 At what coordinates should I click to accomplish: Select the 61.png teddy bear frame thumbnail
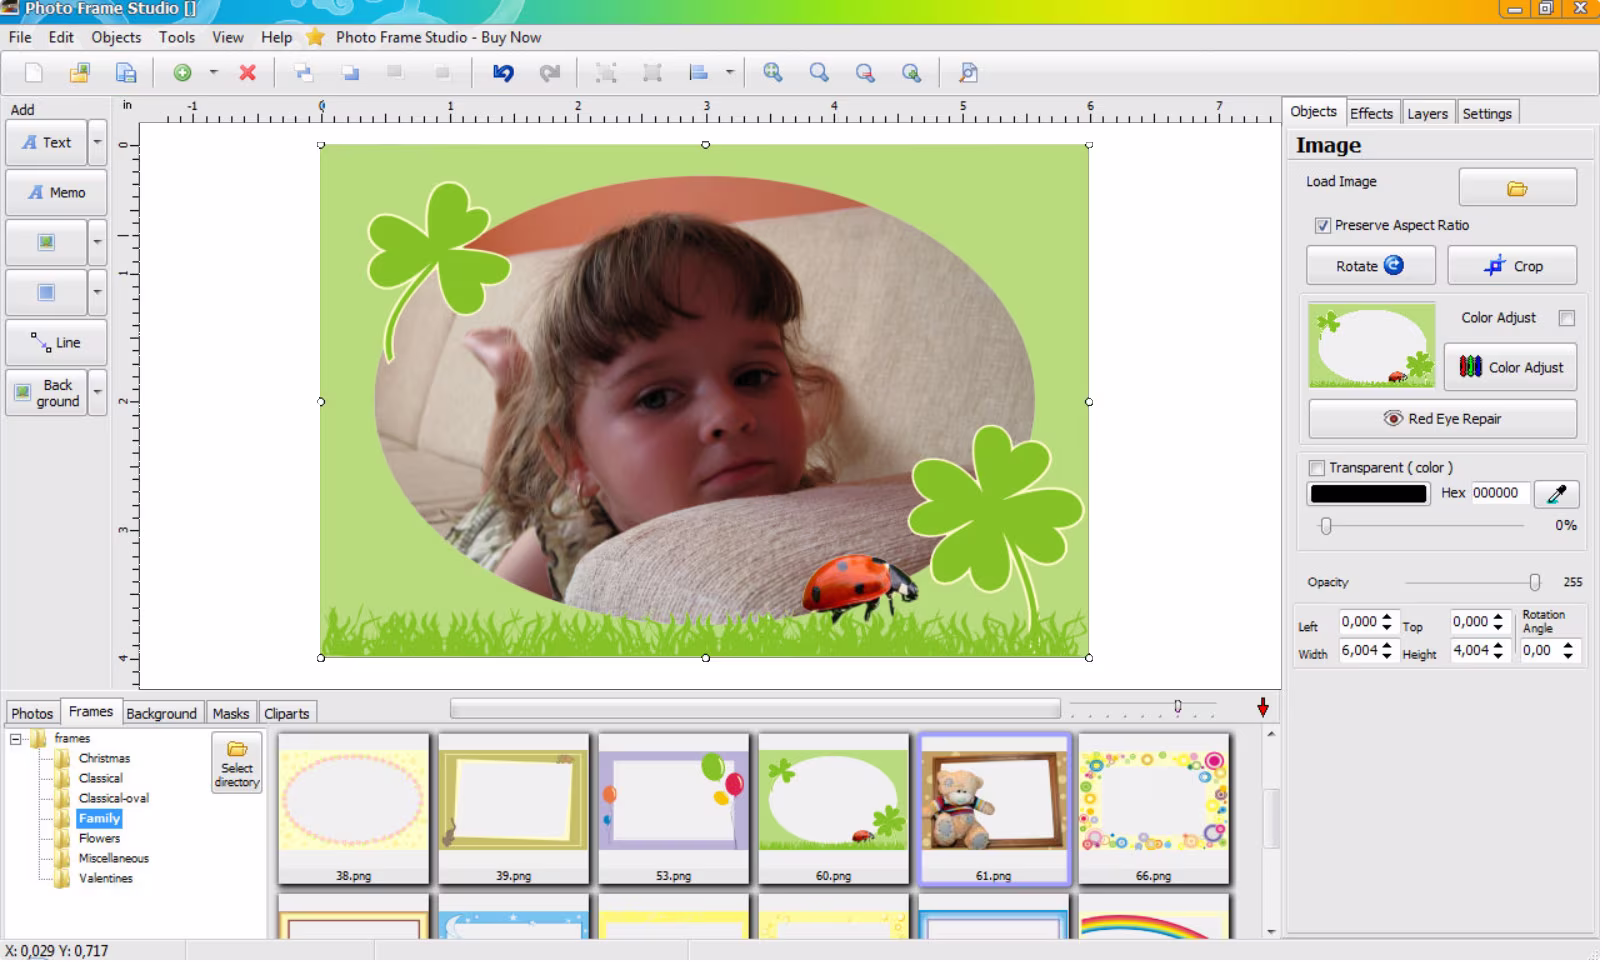point(994,809)
